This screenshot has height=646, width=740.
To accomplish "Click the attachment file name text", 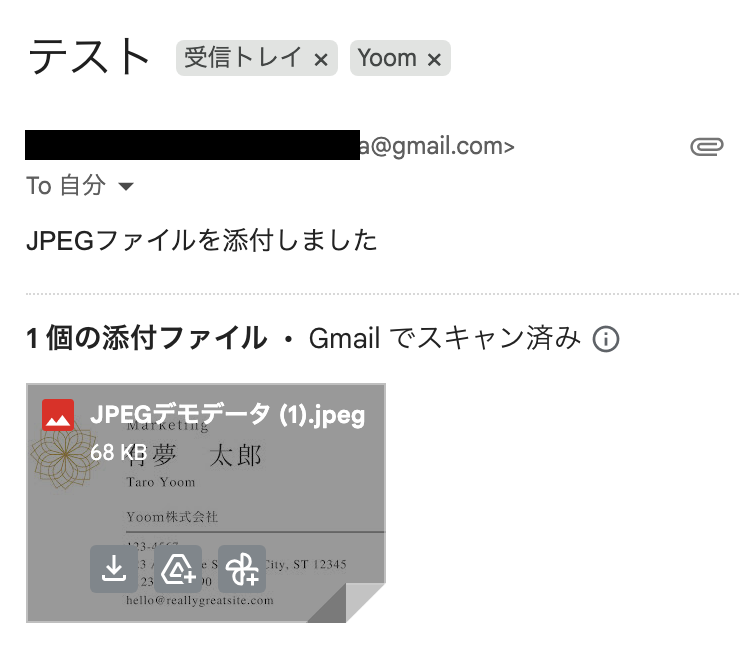I will click(227, 415).
